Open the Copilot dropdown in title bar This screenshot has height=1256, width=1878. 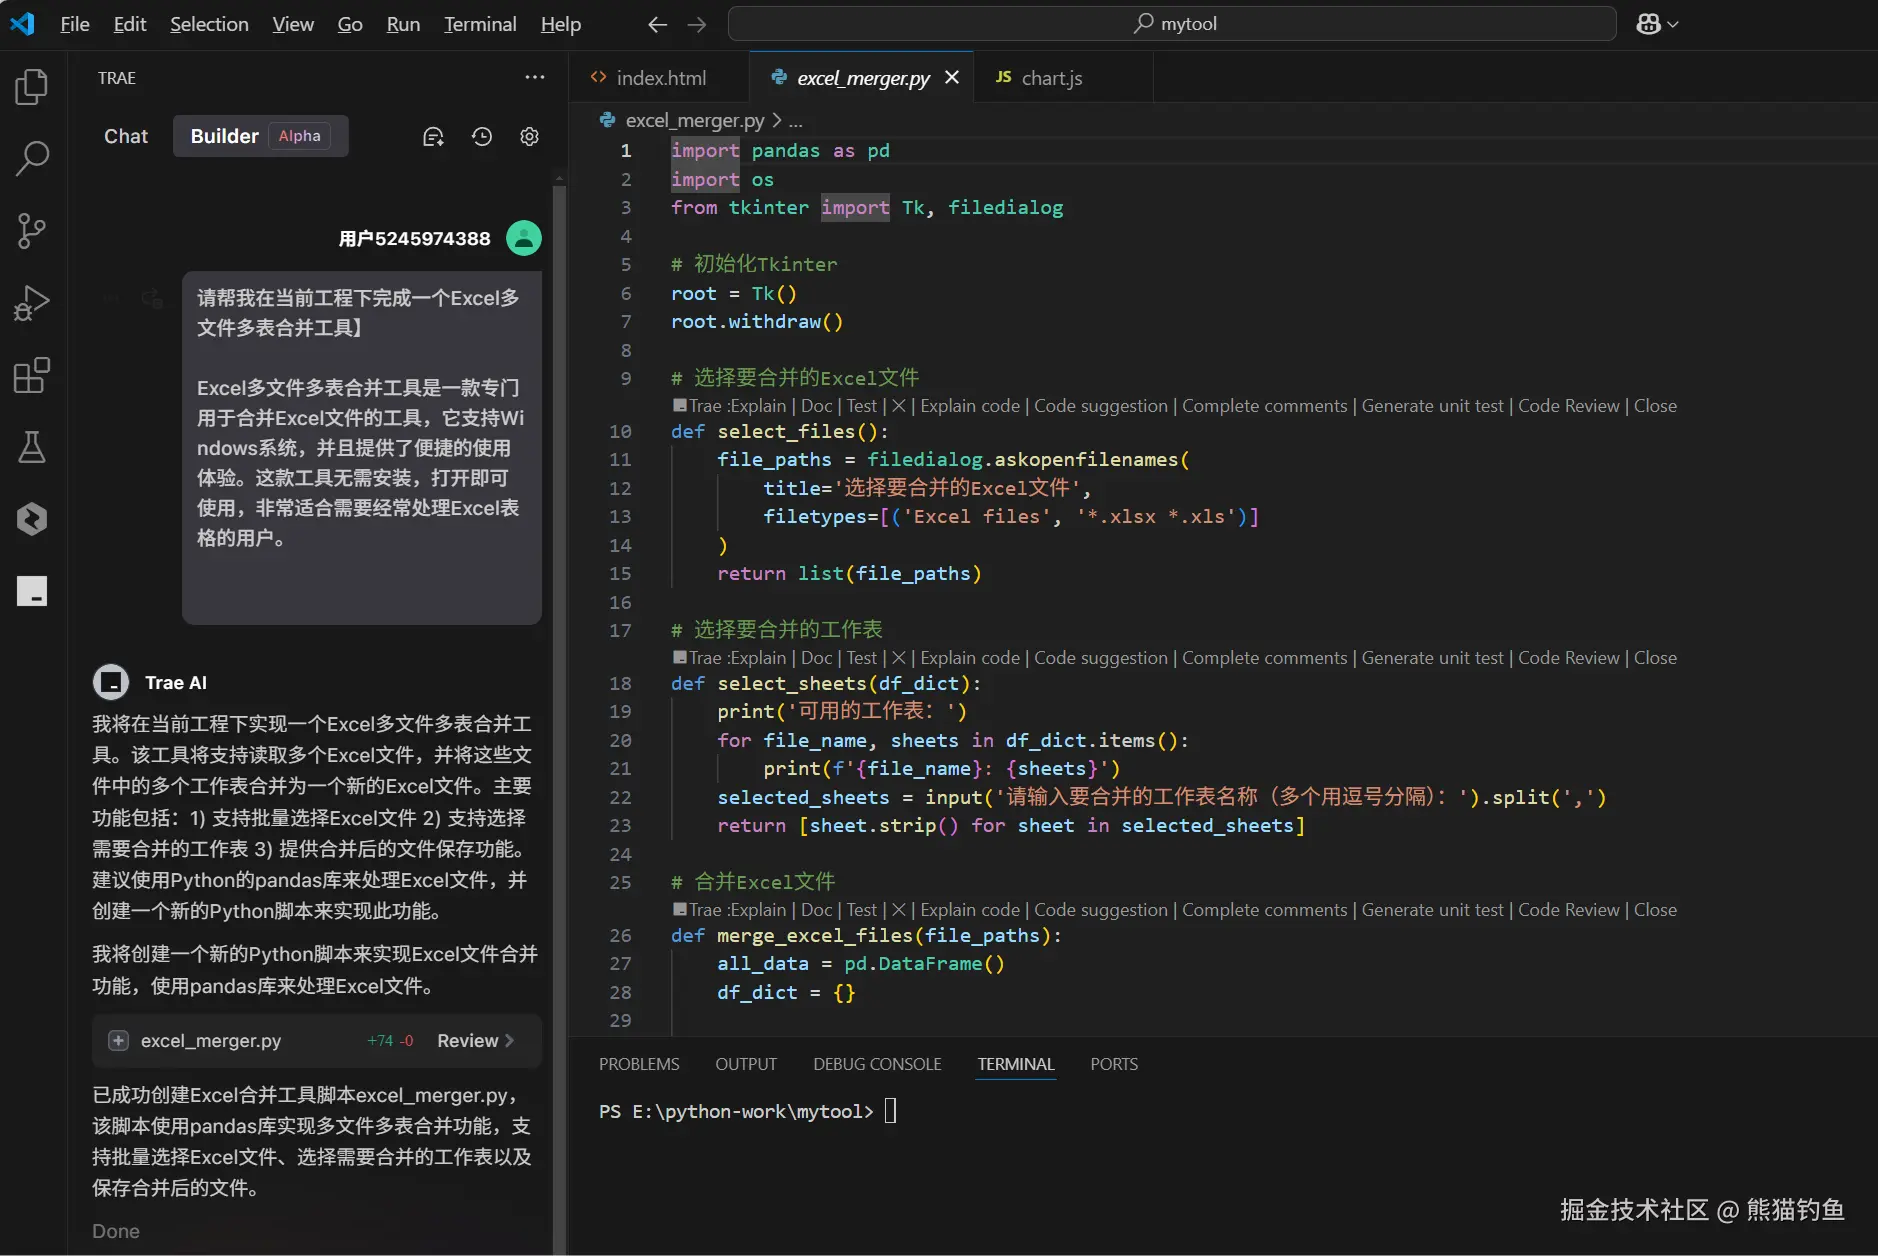[x=1657, y=24]
